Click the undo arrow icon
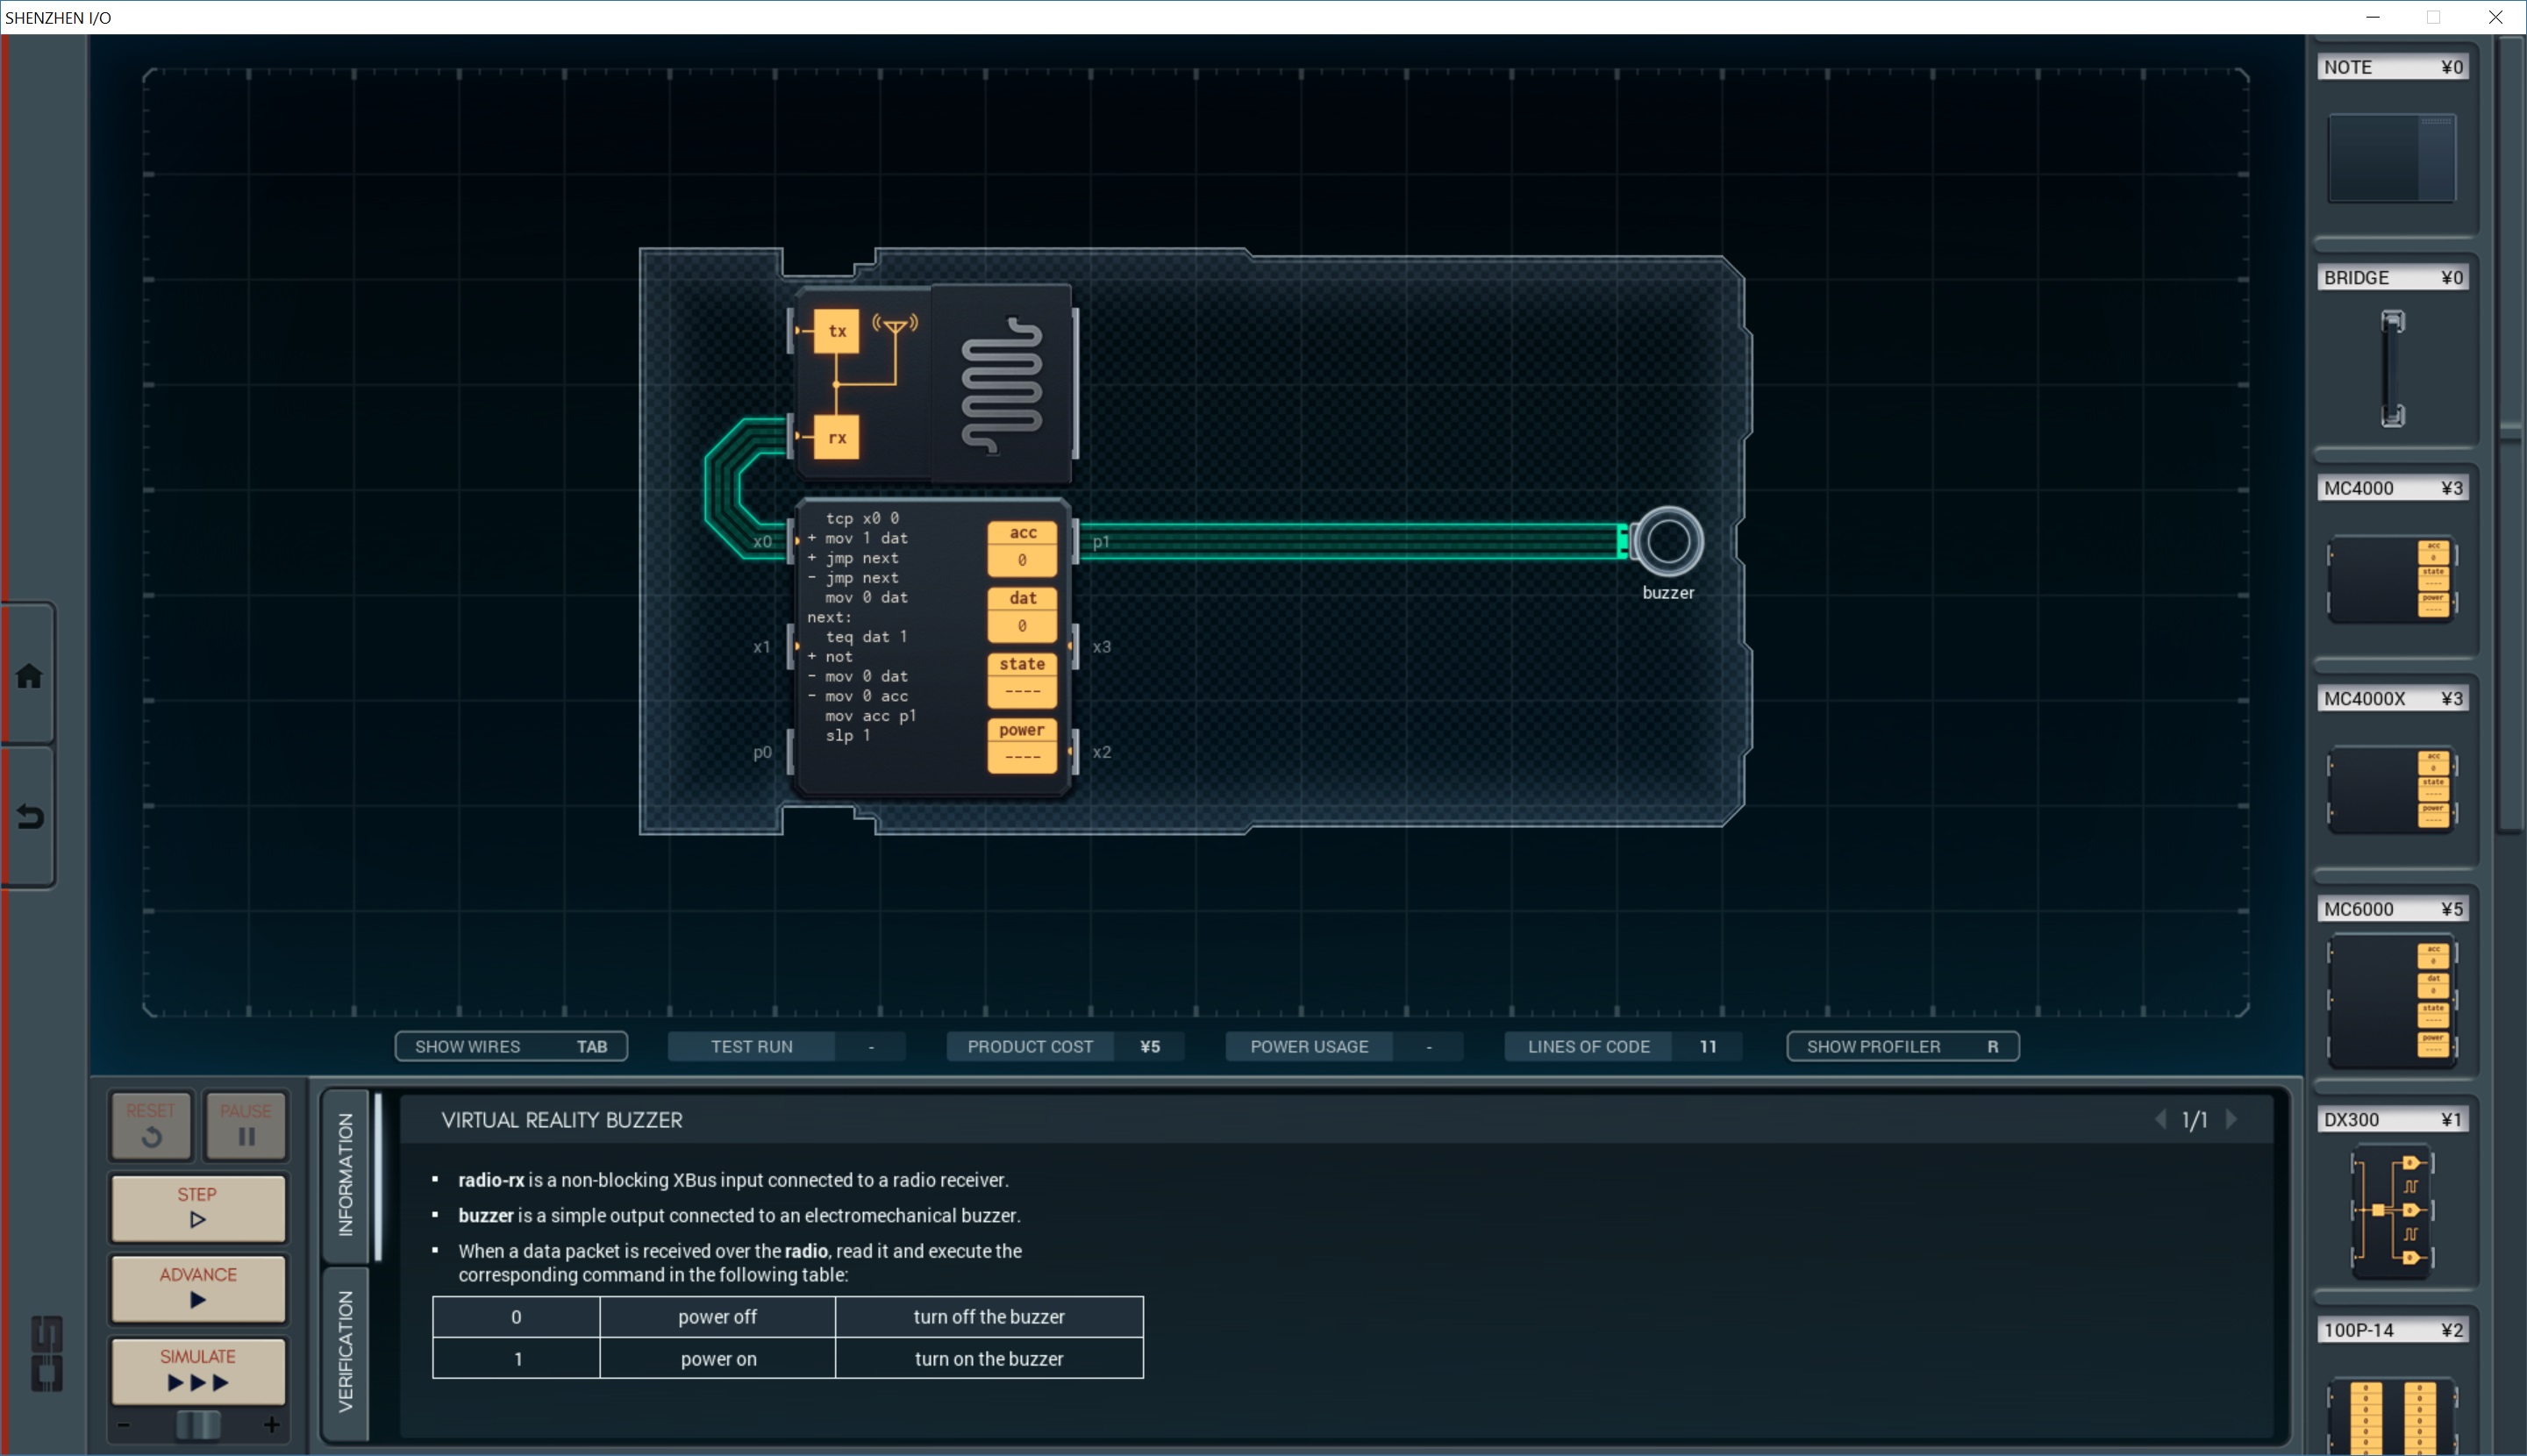 coord(29,817)
